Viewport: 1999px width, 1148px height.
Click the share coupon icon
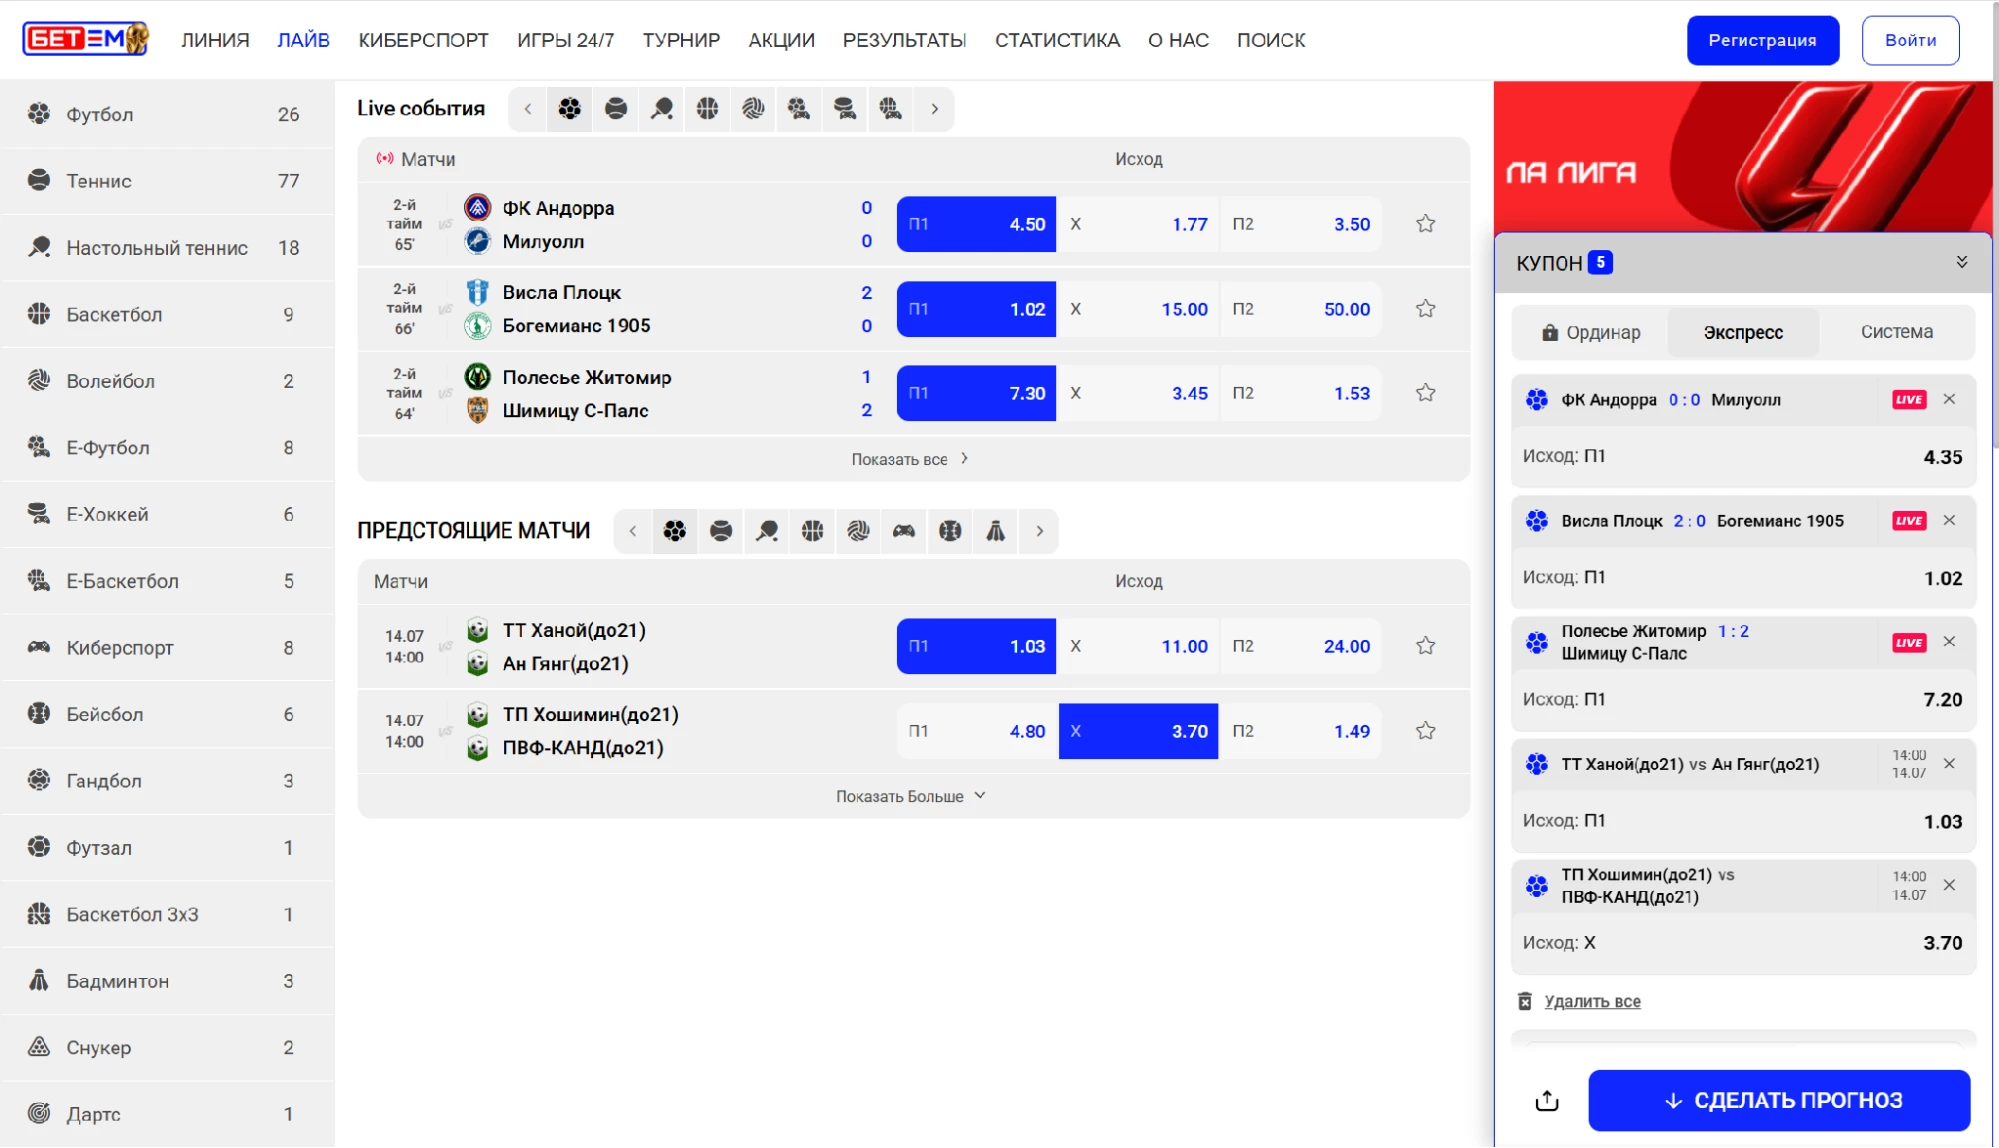(1547, 1101)
